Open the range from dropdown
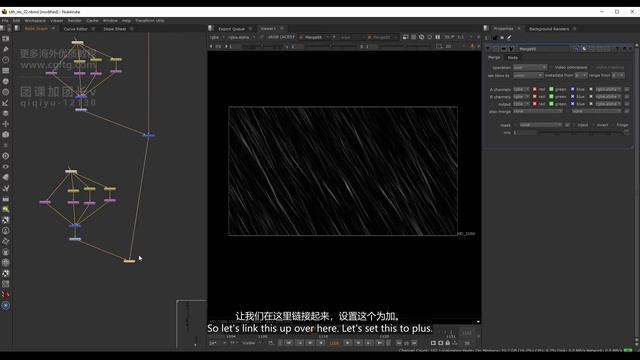This screenshot has width=640, height=360. (x=618, y=76)
